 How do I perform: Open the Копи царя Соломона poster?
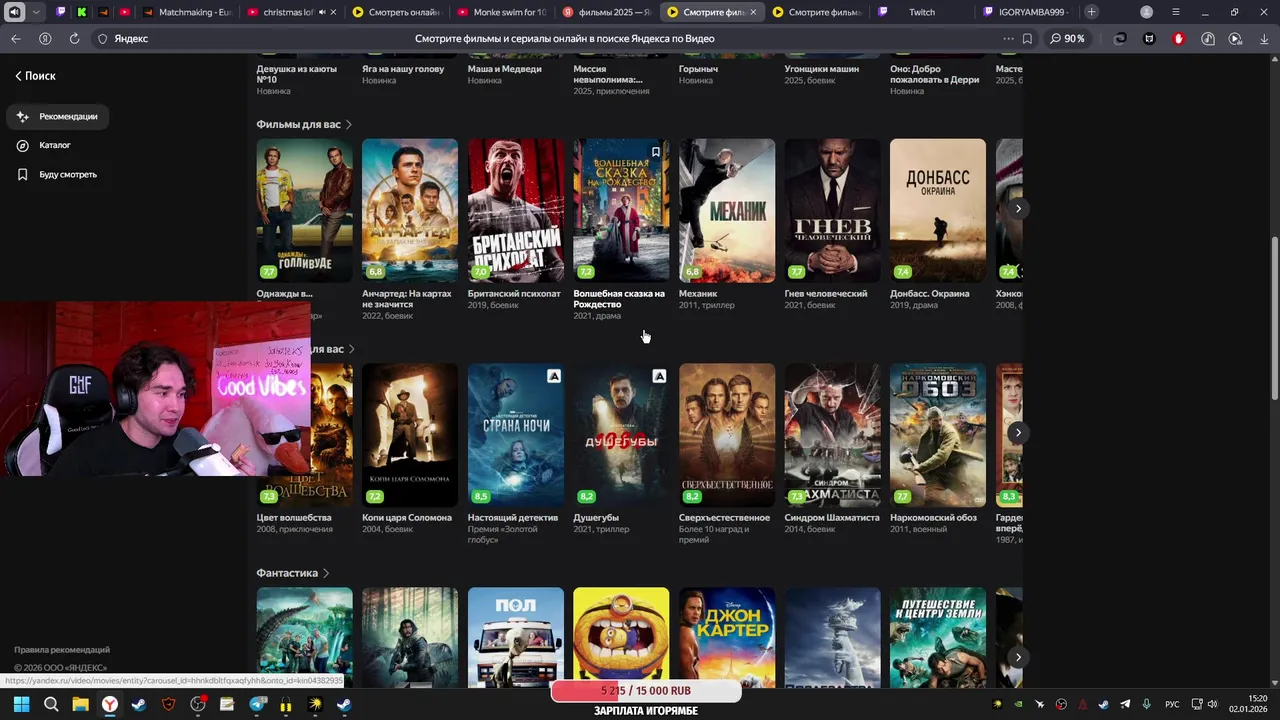pyautogui.click(x=410, y=435)
